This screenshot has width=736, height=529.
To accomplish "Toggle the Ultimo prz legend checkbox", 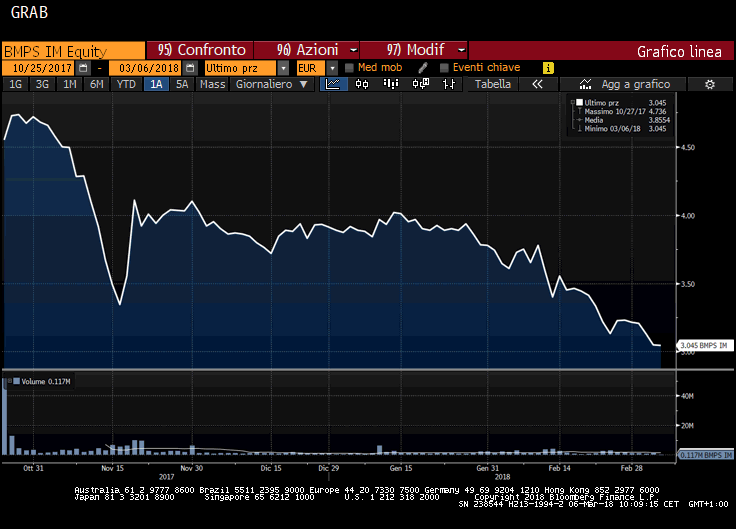I will pyautogui.click(x=580, y=102).
